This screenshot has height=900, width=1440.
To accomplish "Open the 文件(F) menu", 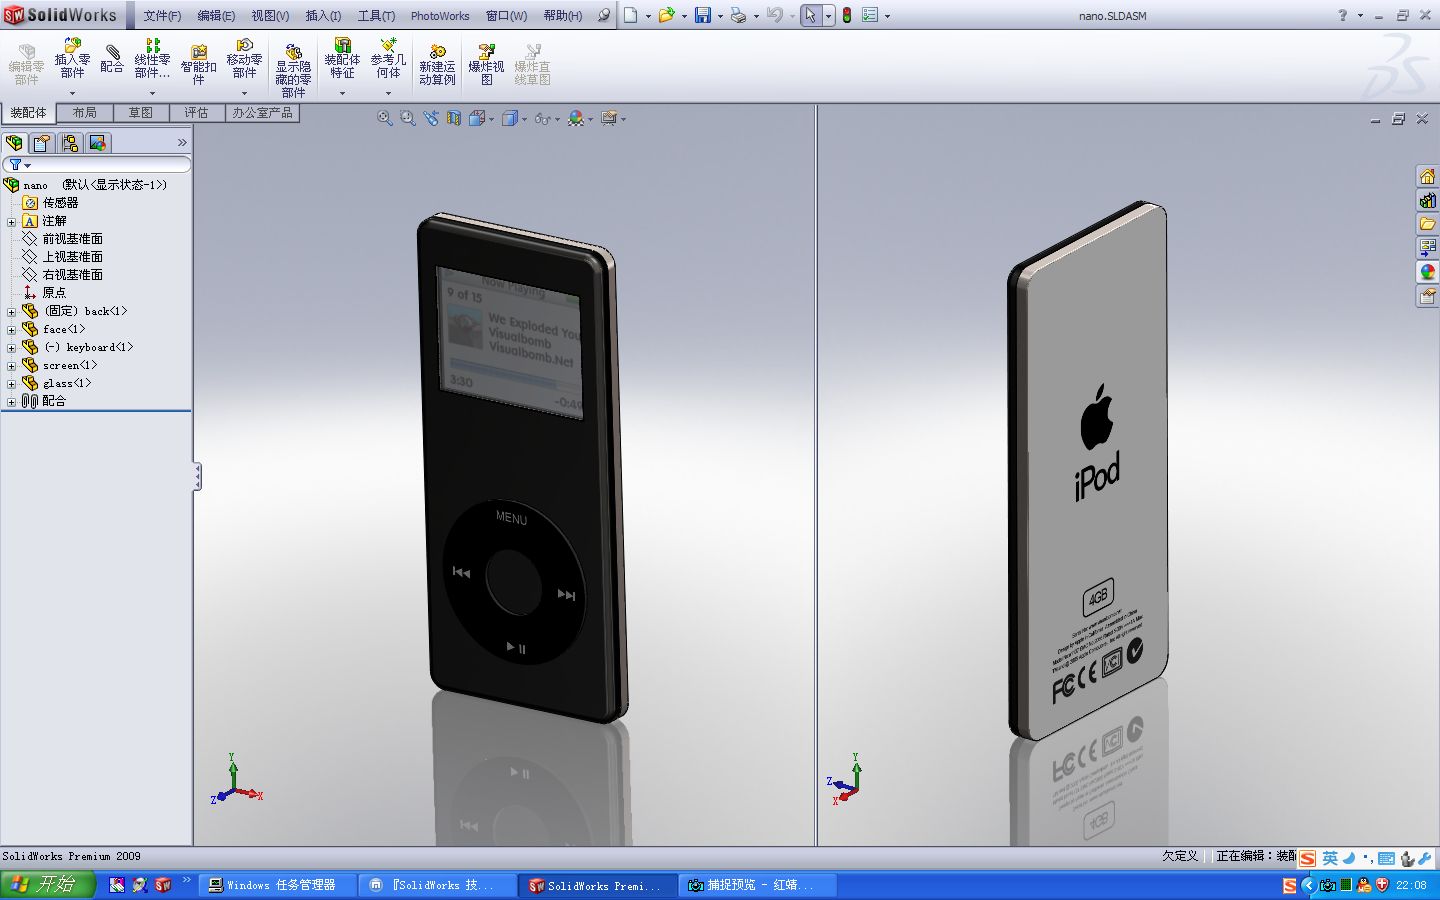I will pos(162,16).
